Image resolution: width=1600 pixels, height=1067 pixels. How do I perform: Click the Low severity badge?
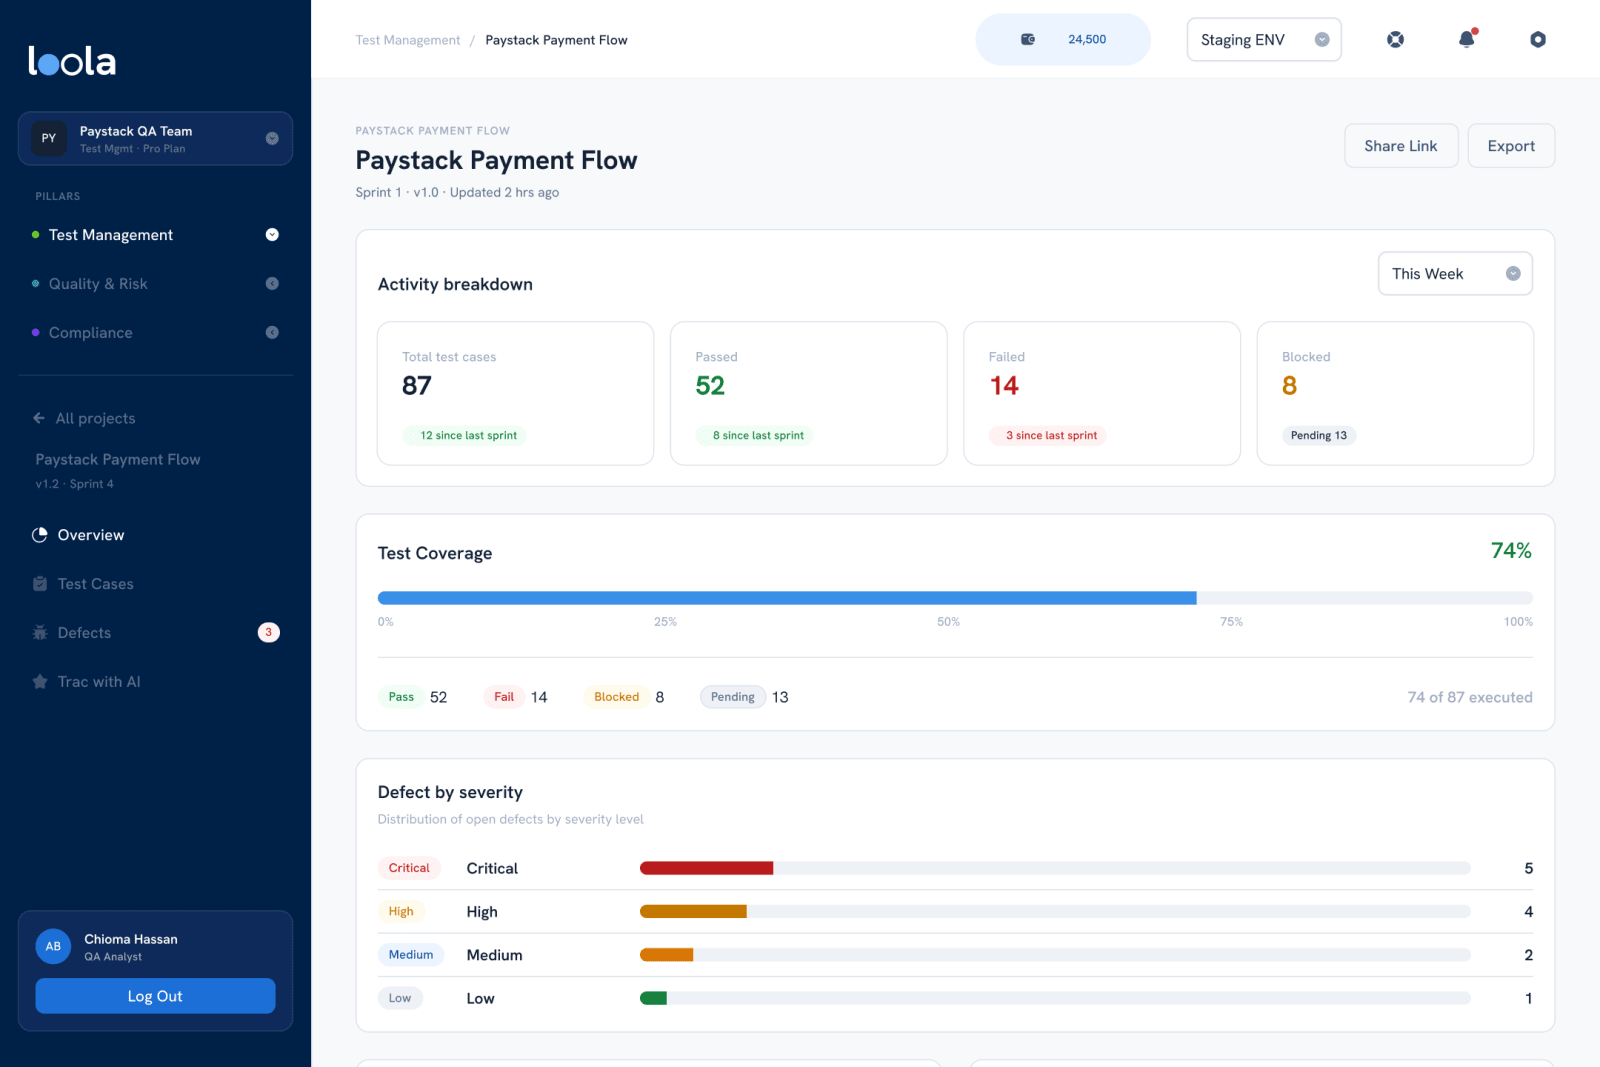pyautogui.click(x=400, y=998)
